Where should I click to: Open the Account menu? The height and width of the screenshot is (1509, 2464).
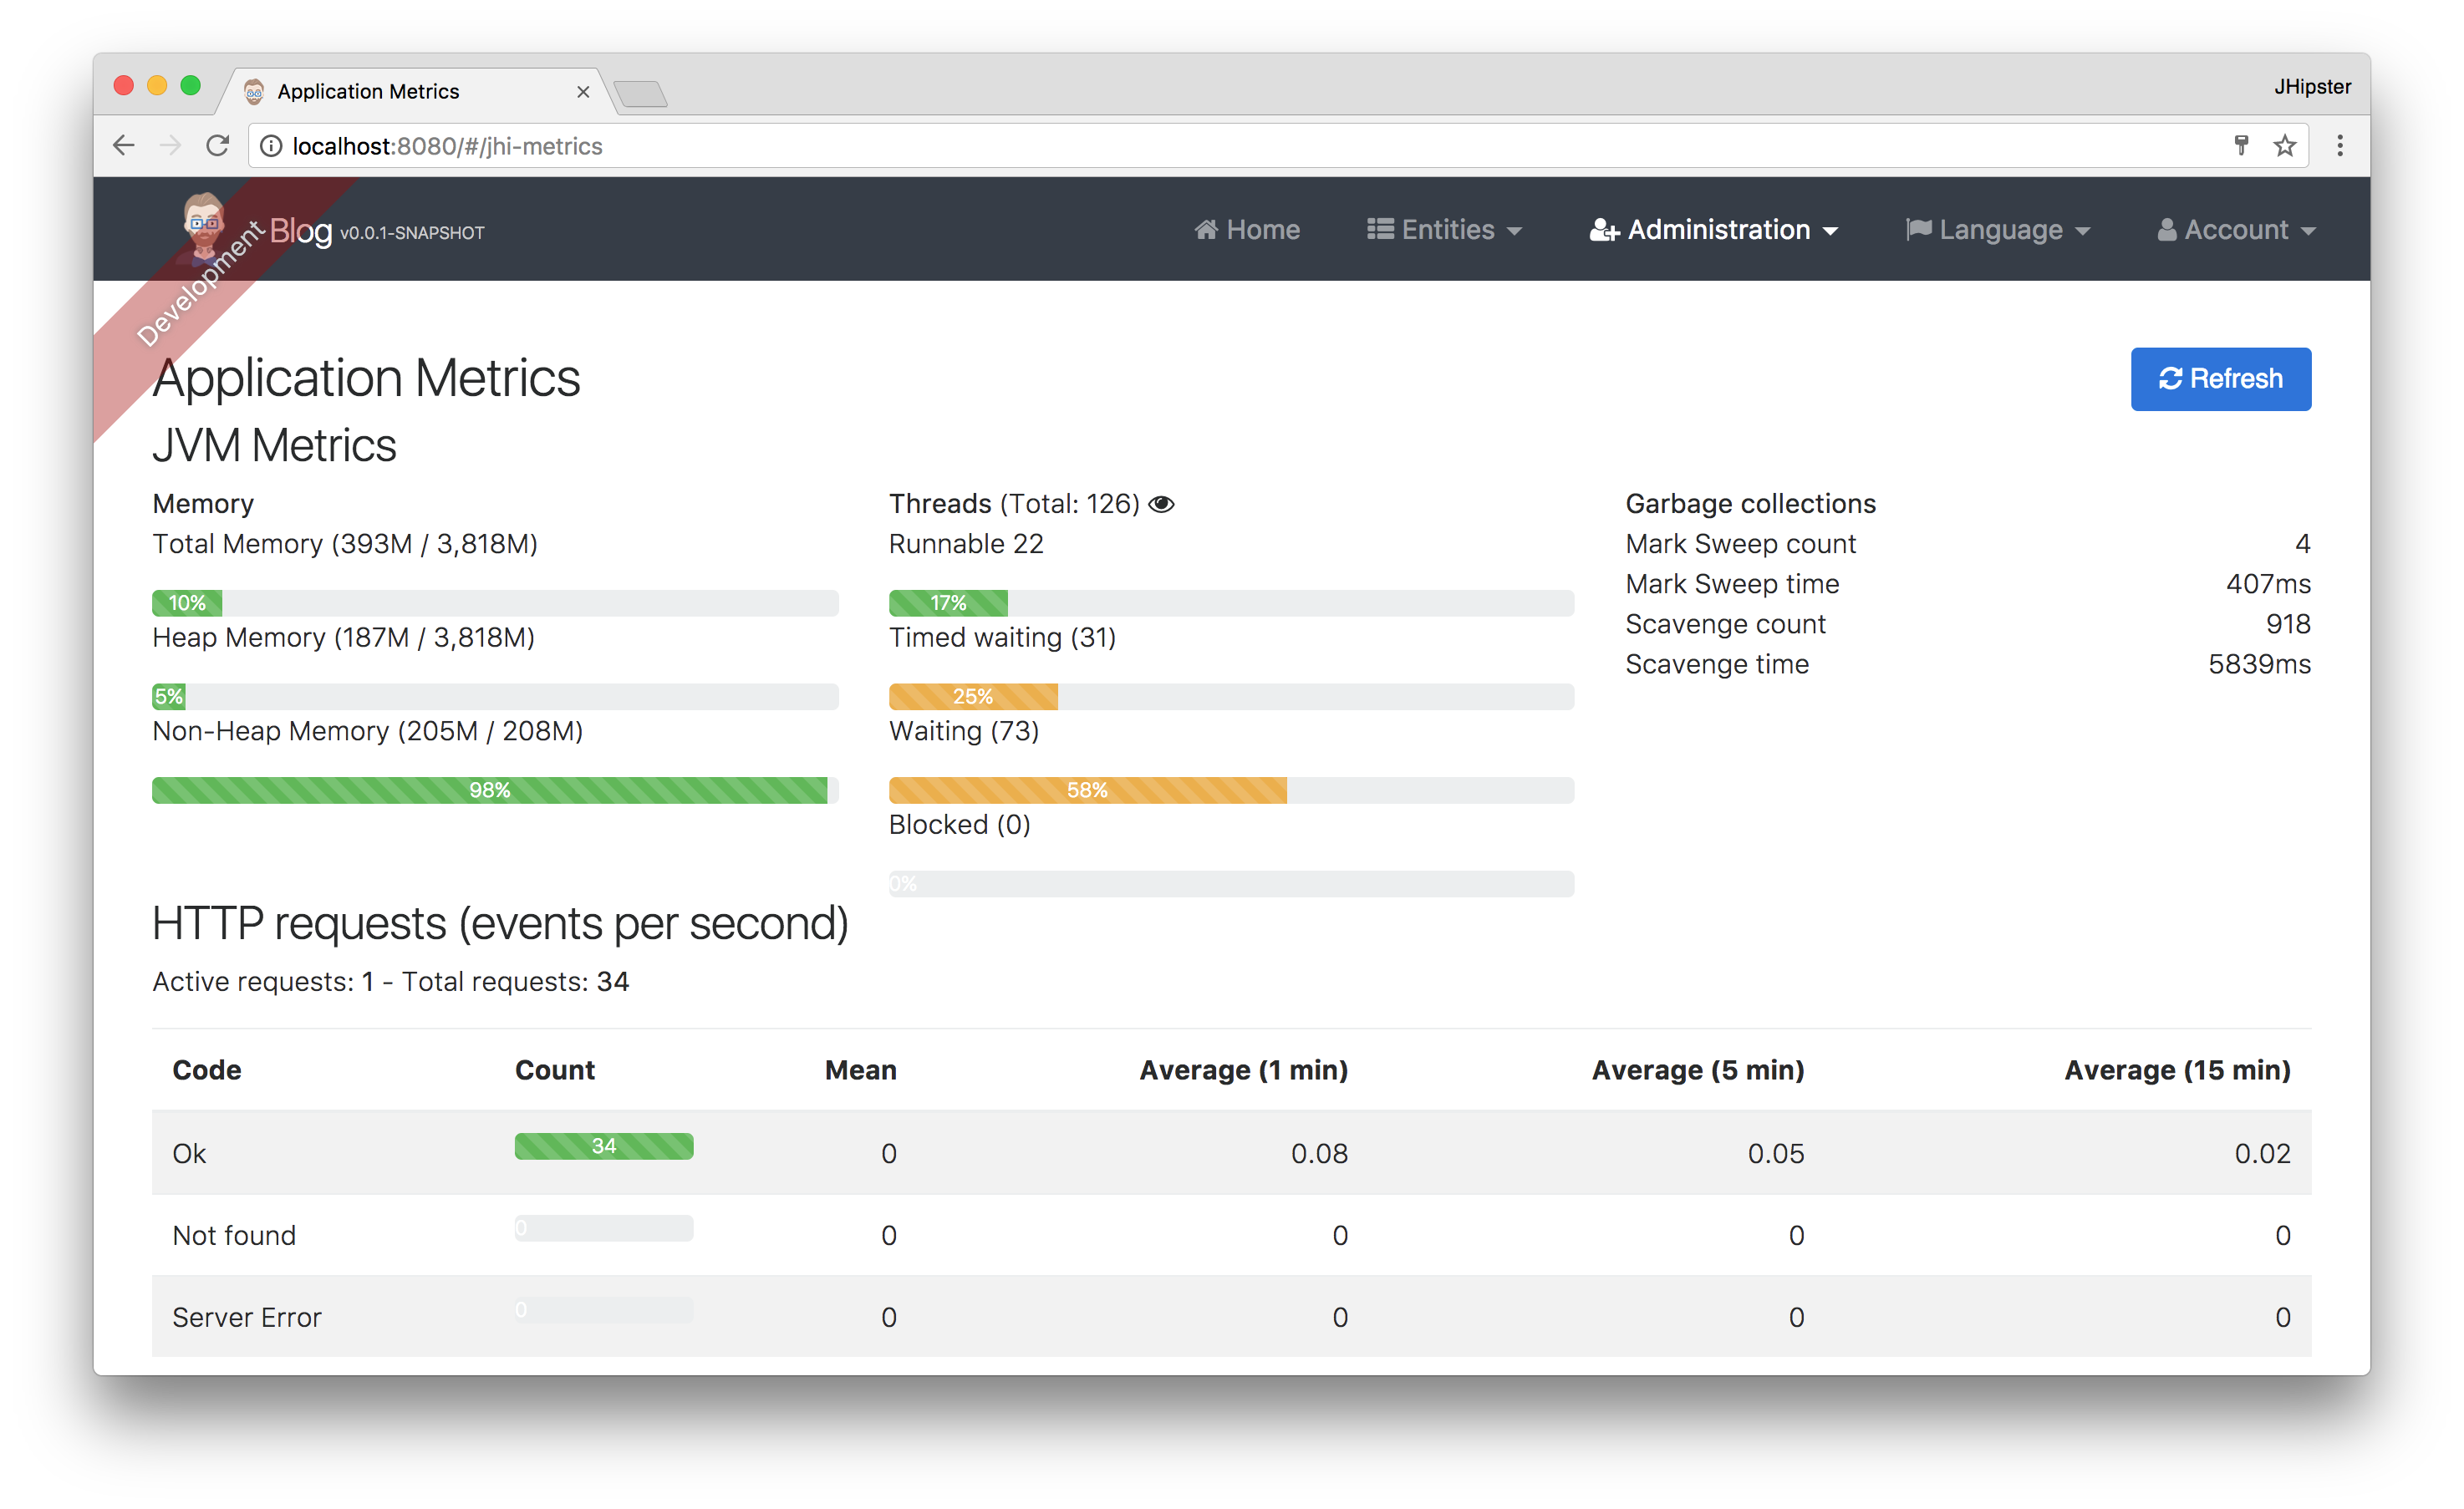pyautogui.click(x=2236, y=230)
